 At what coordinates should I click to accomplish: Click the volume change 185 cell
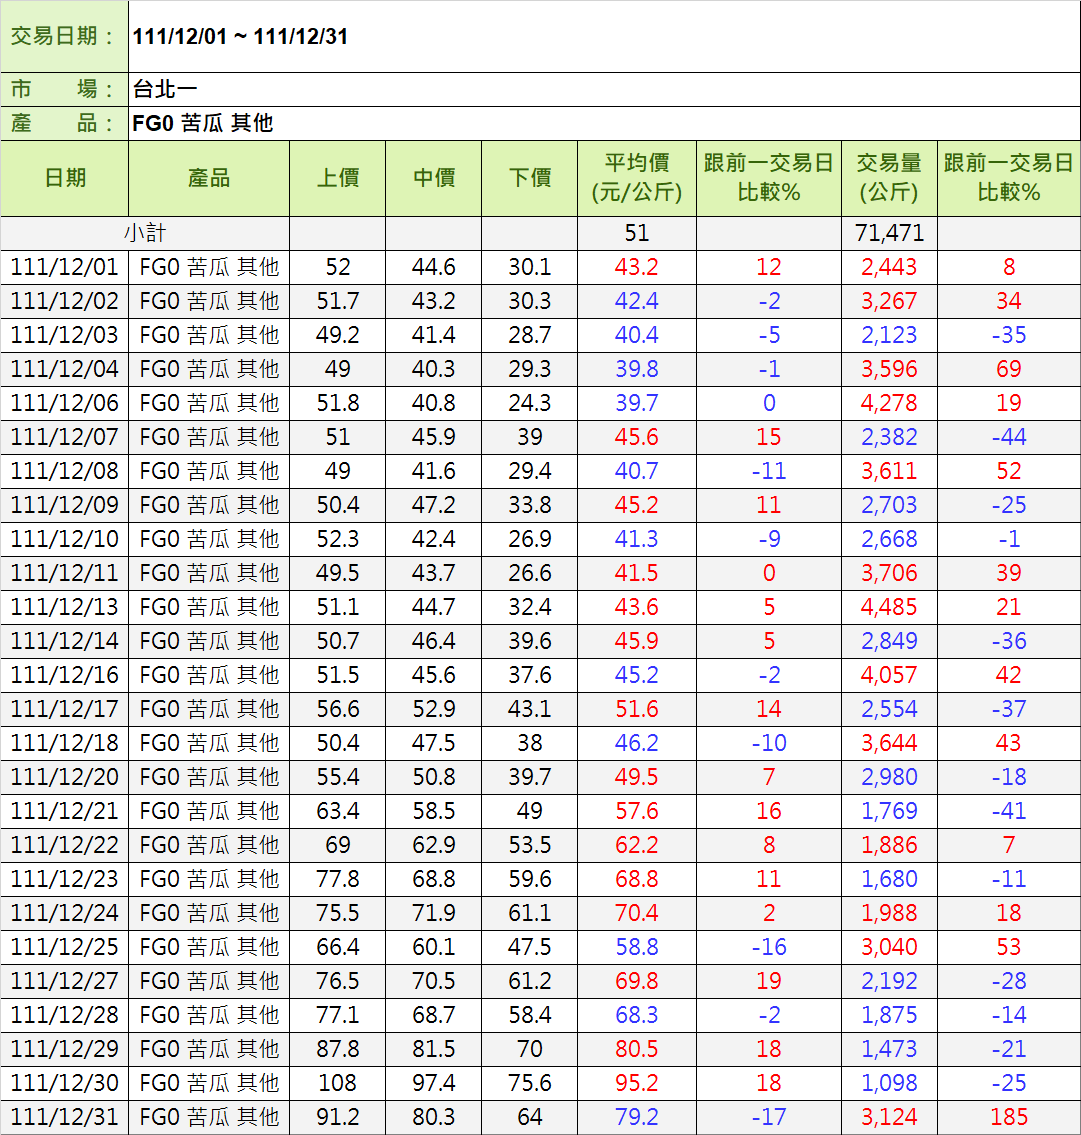[1008, 1117]
